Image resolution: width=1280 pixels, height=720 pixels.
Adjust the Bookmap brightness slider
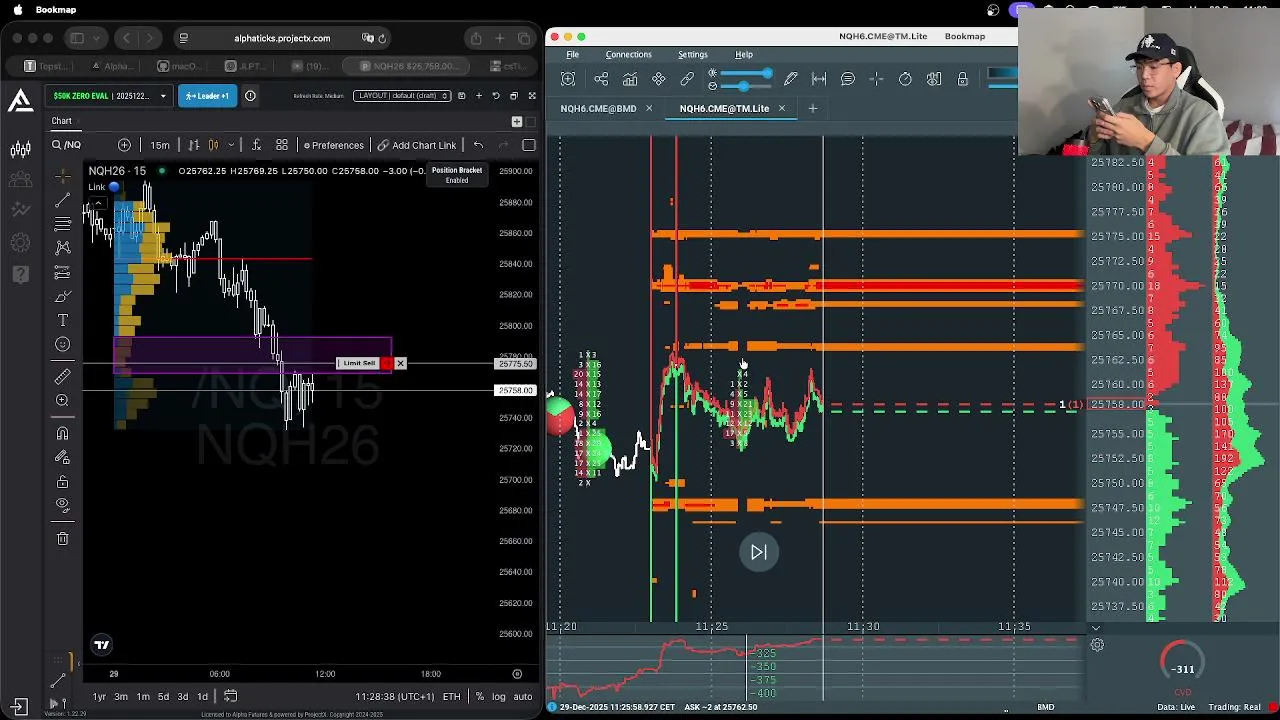(x=745, y=73)
